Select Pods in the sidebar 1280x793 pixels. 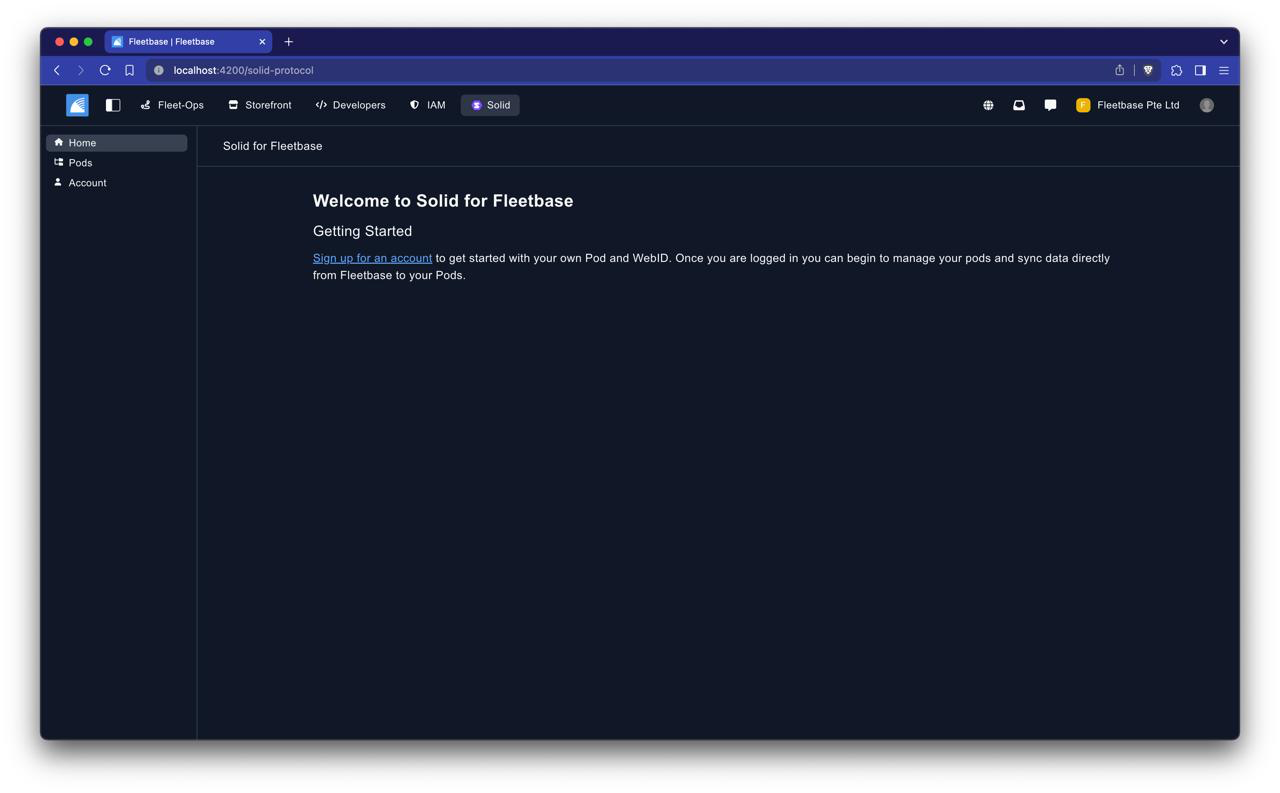117,163
